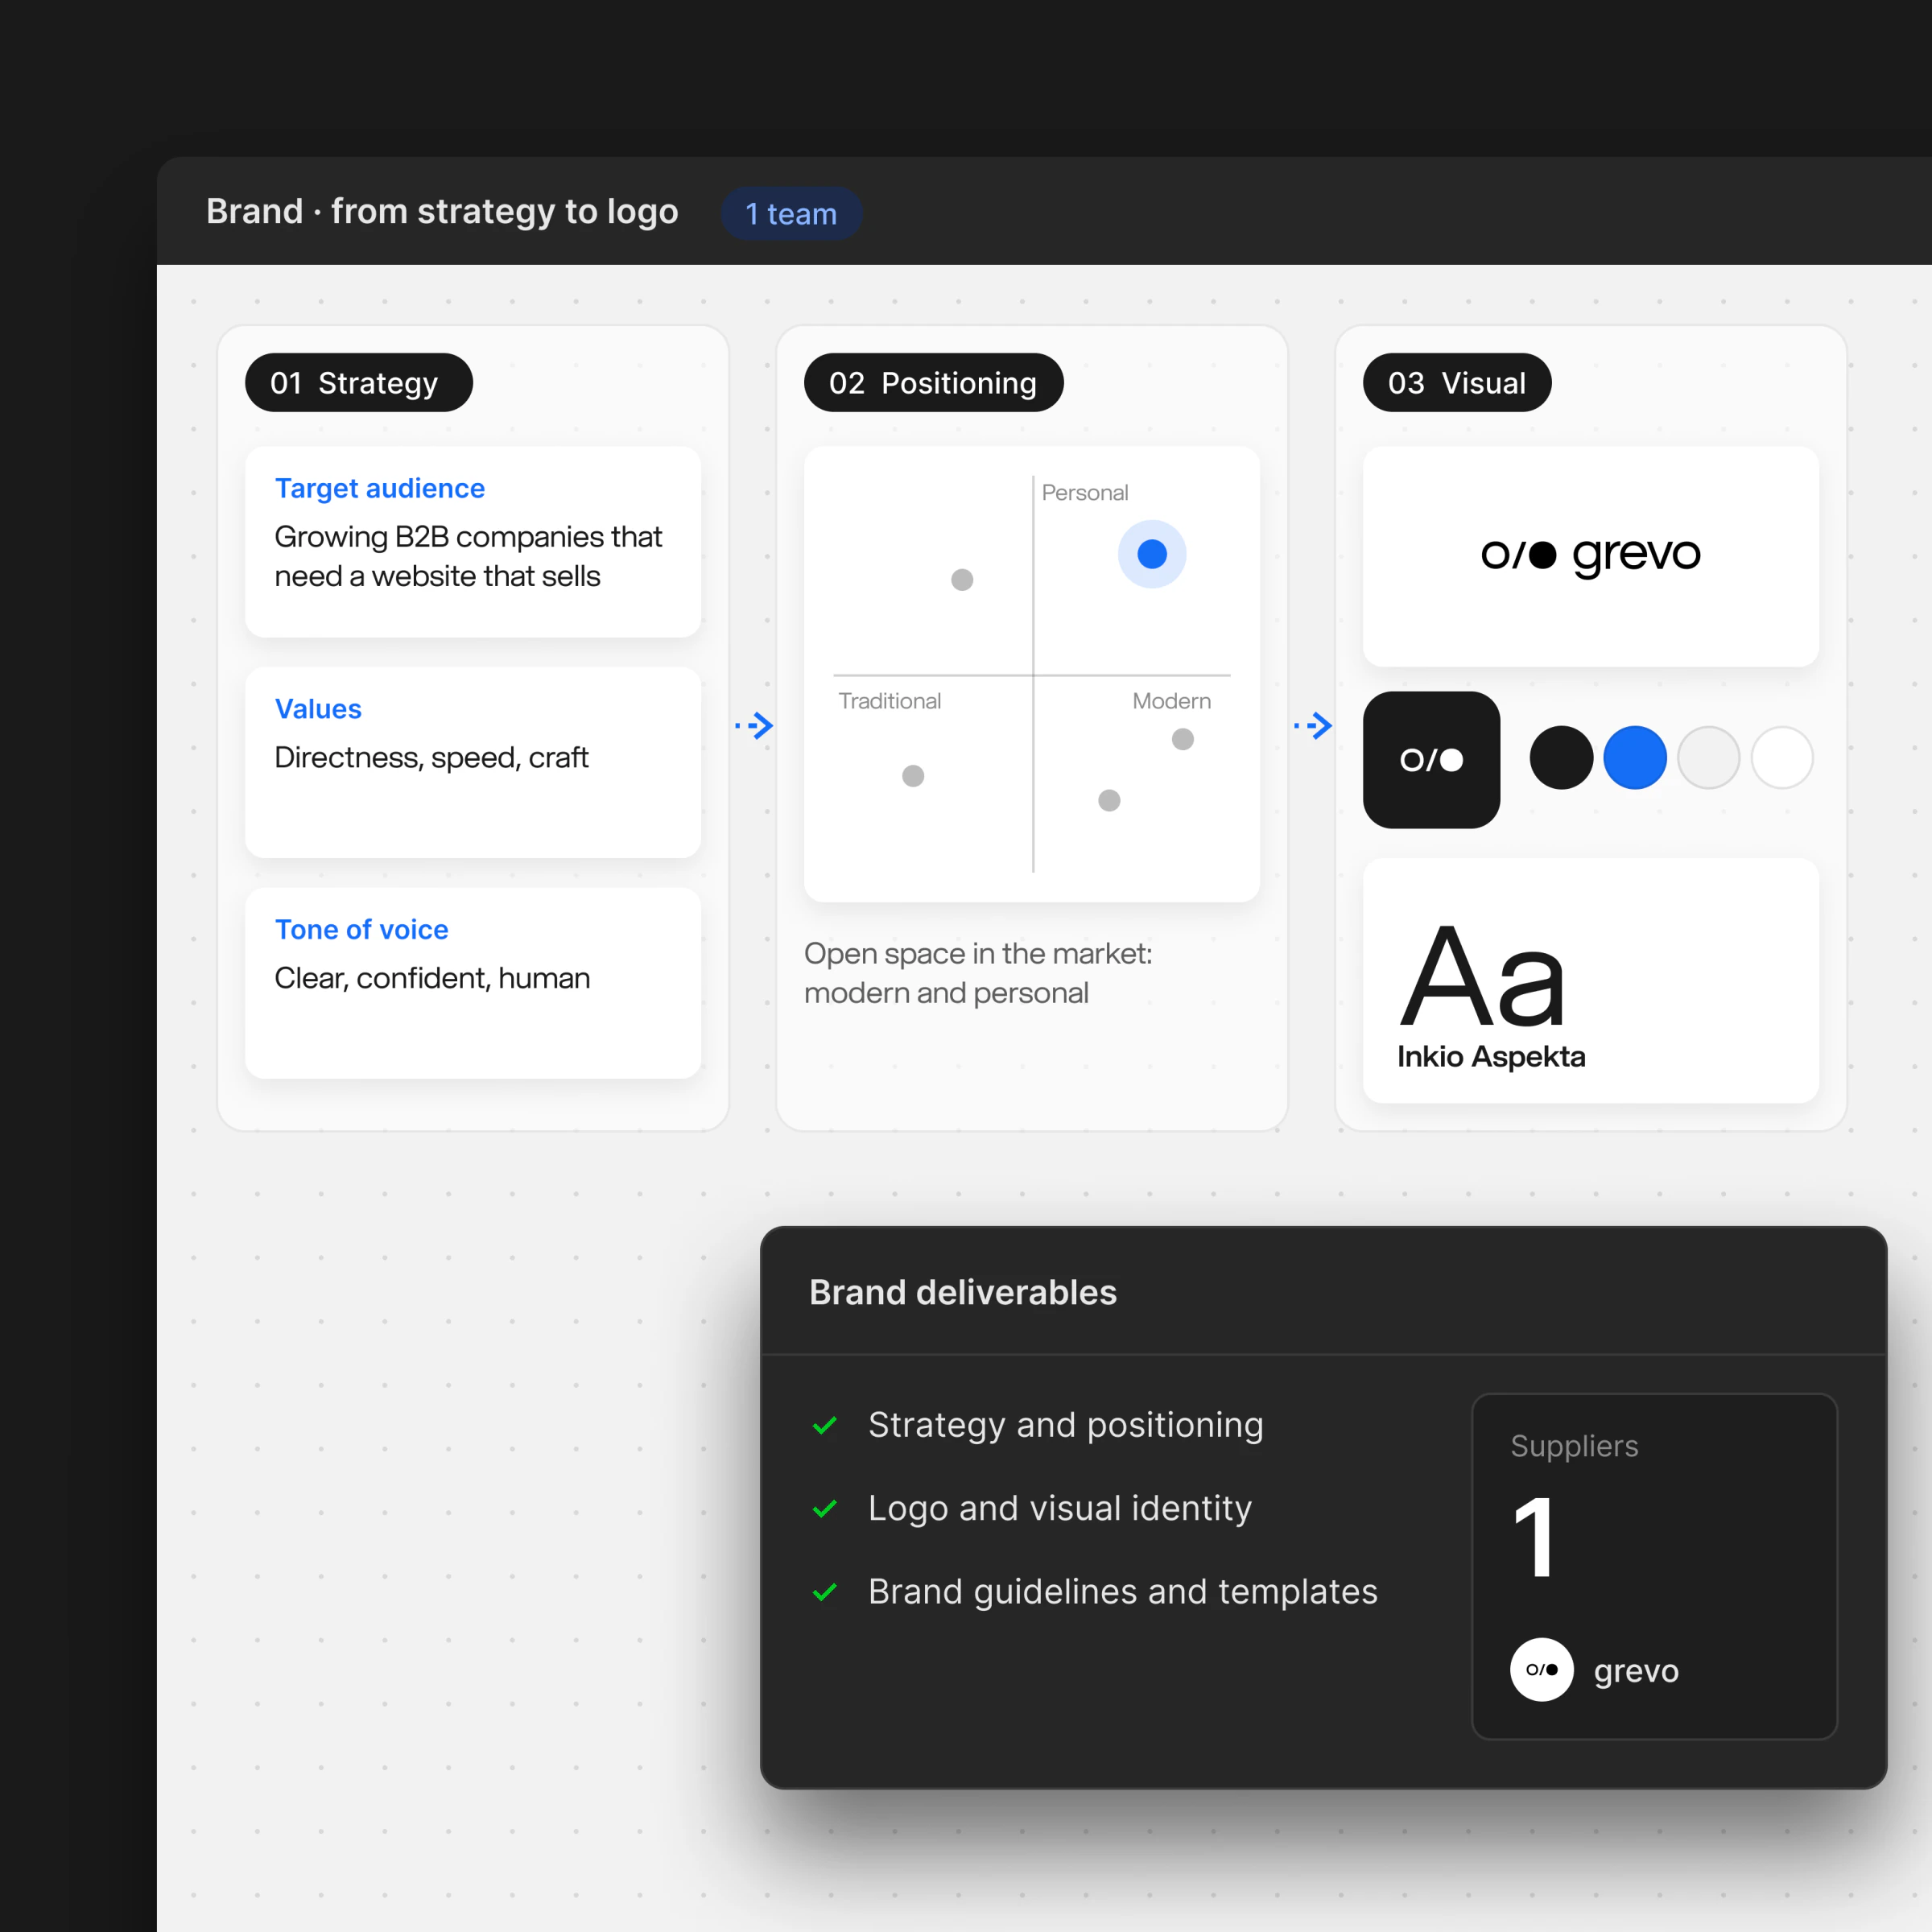Viewport: 1932px width, 1932px height.
Task: Click 'Brand guidelines and templates' deliverable text
Action: click(1123, 1592)
